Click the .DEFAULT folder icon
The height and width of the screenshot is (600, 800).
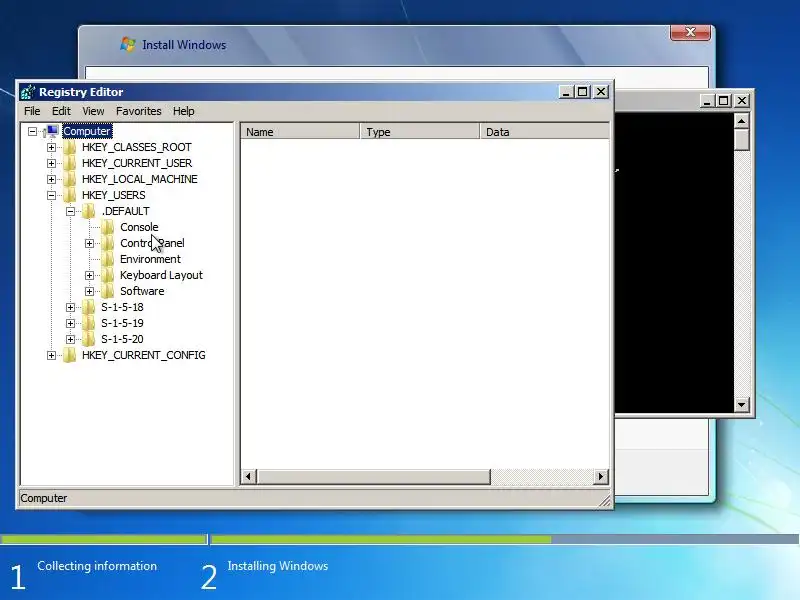tap(88, 211)
